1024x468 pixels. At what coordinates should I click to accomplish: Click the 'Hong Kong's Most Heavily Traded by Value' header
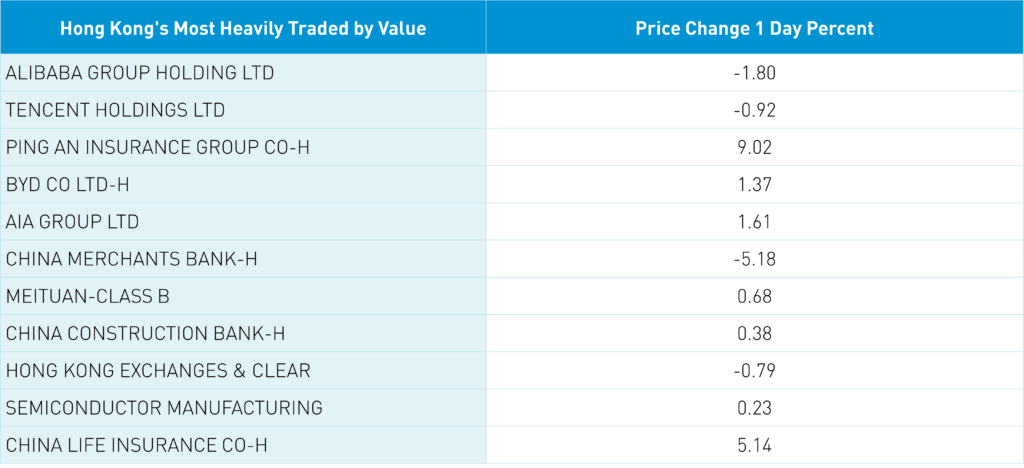tap(243, 28)
